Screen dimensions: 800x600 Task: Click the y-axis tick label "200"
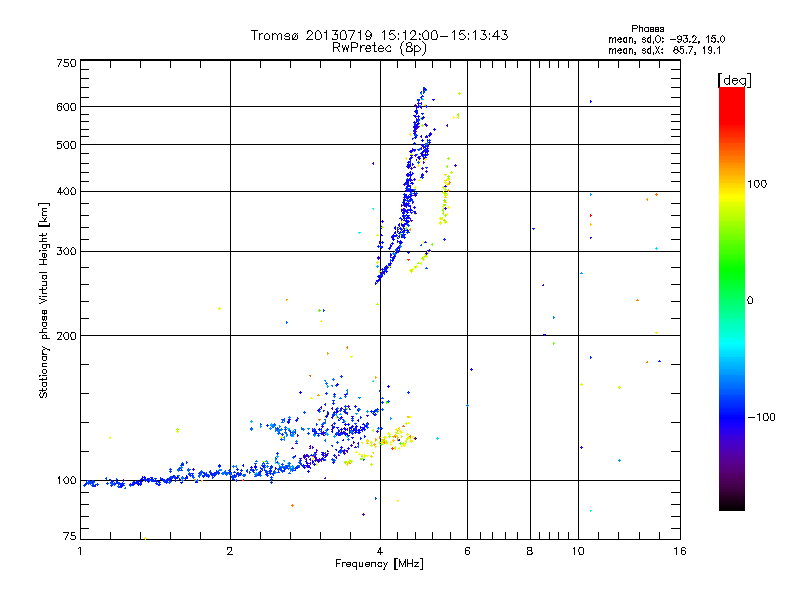click(67, 336)
